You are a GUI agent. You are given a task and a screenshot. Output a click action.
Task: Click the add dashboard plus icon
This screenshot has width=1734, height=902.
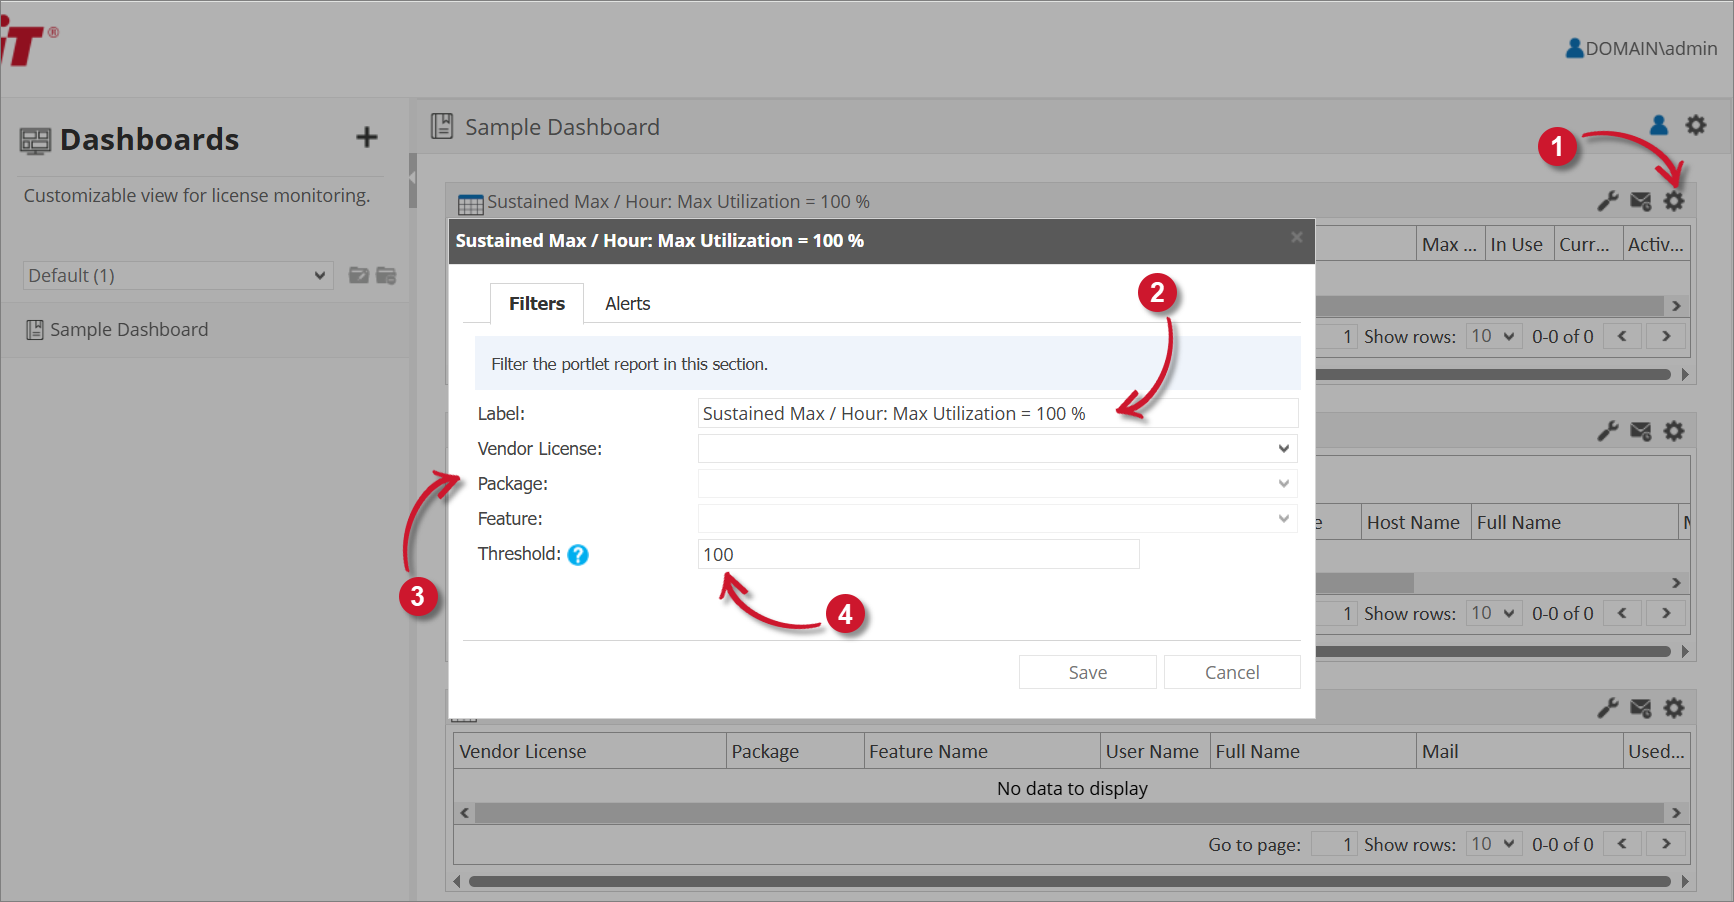click(x=367, y=138)
